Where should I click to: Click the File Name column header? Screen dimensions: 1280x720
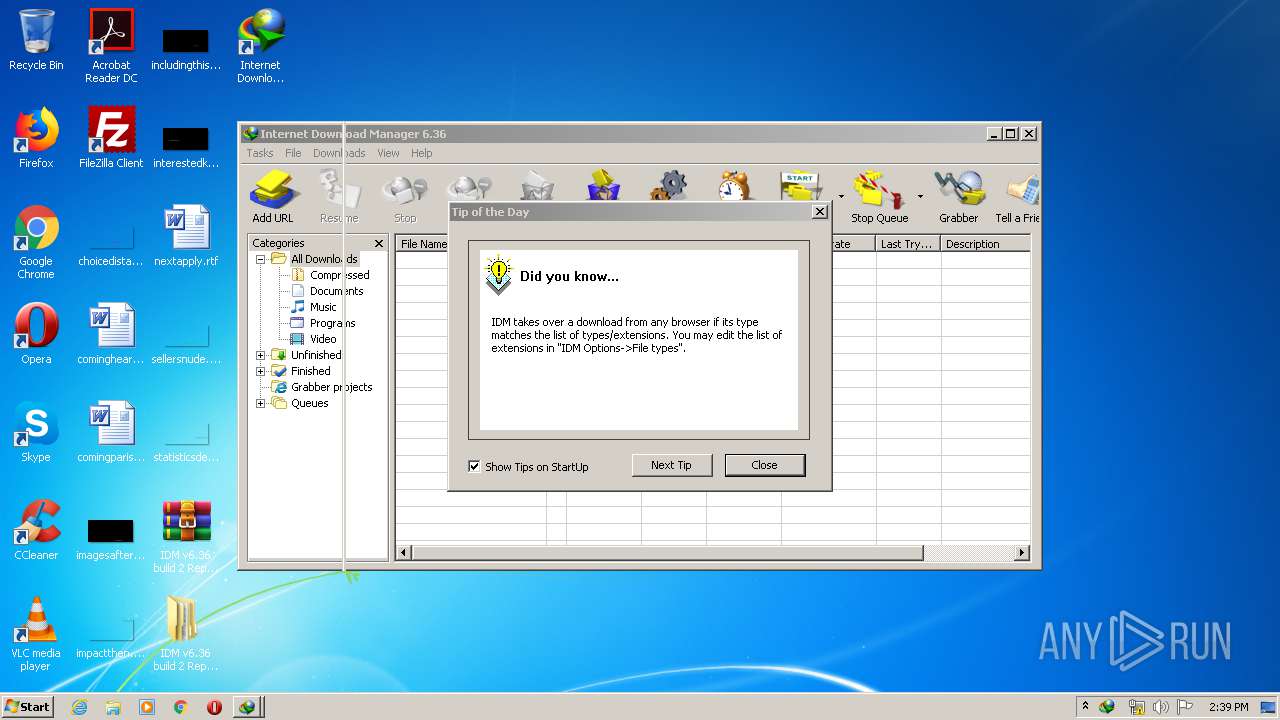click(423, 244)
